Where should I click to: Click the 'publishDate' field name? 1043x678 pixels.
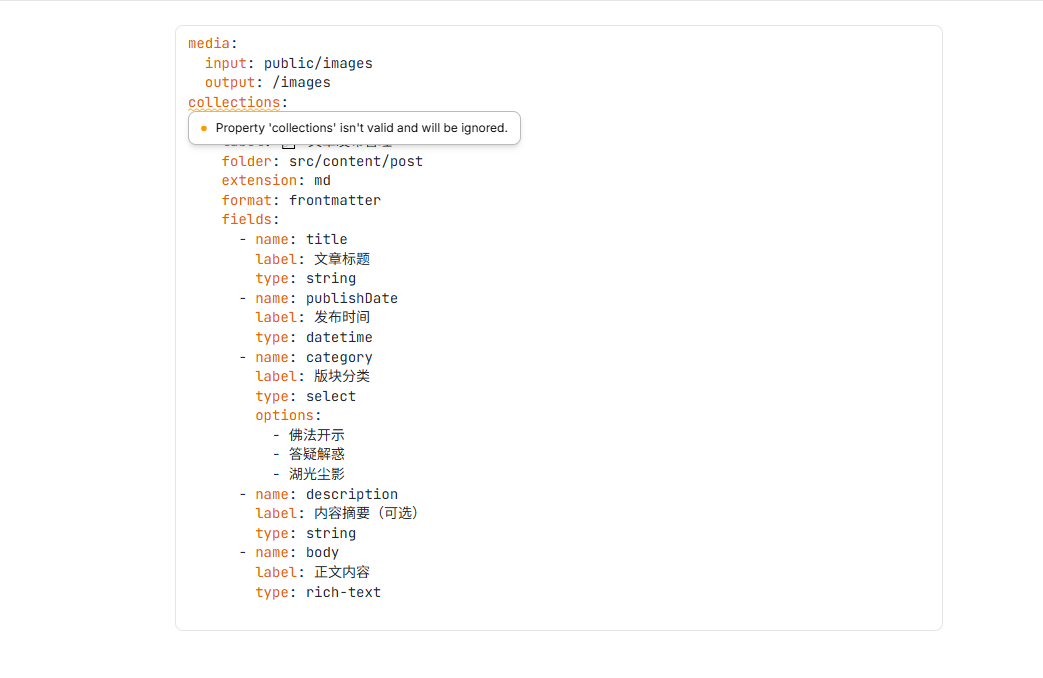coord(352,298)
